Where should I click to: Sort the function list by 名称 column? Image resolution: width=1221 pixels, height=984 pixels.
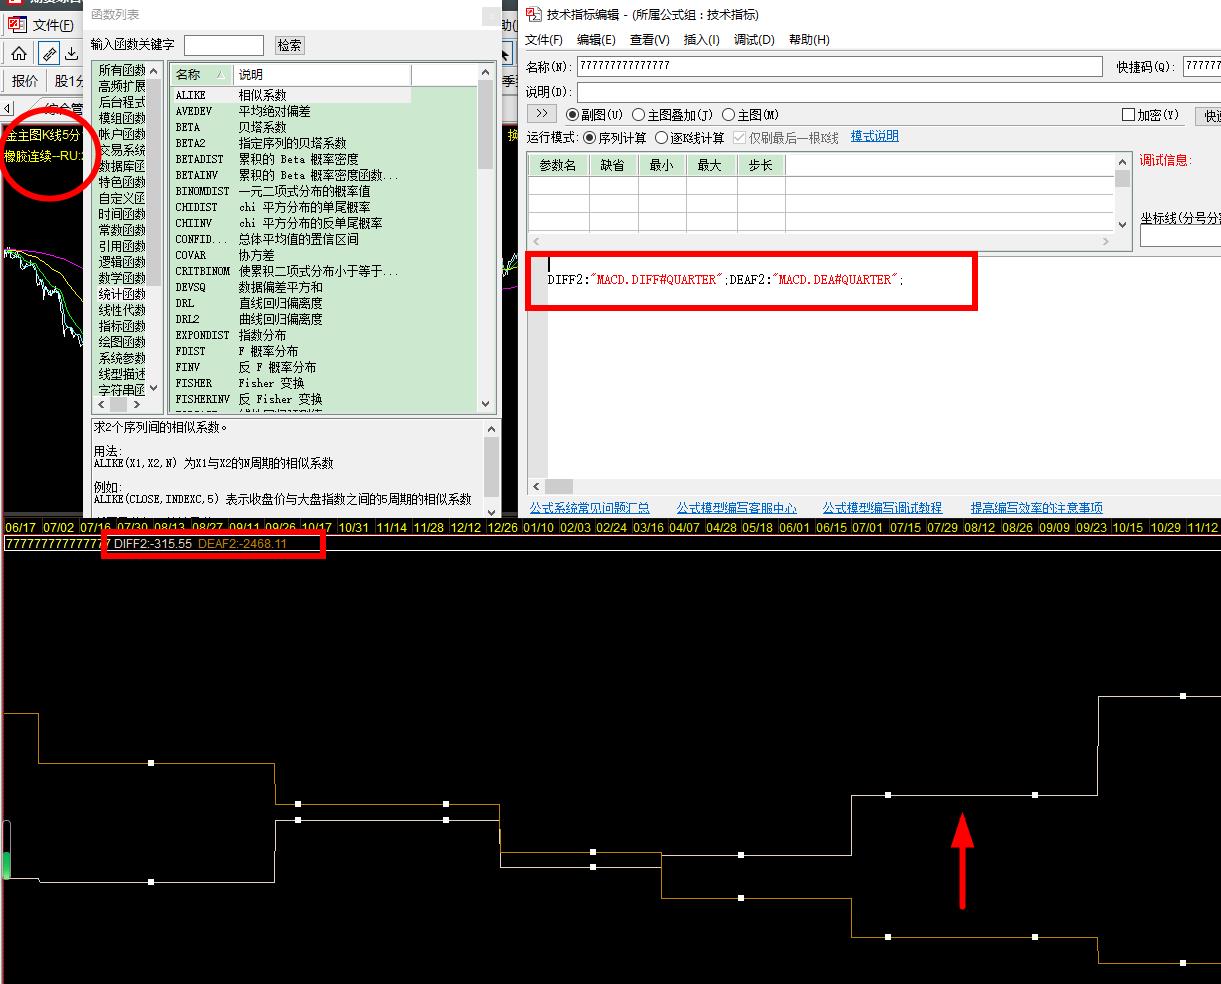[200, 75]
